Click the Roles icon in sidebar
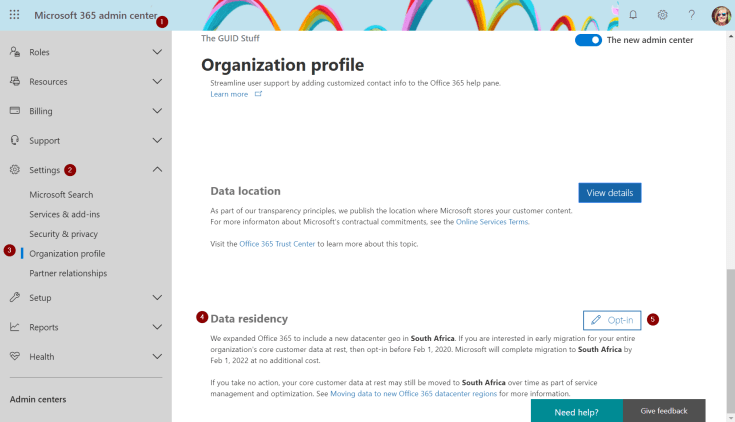This screenshot has width=735, height=422. (15, 52)
